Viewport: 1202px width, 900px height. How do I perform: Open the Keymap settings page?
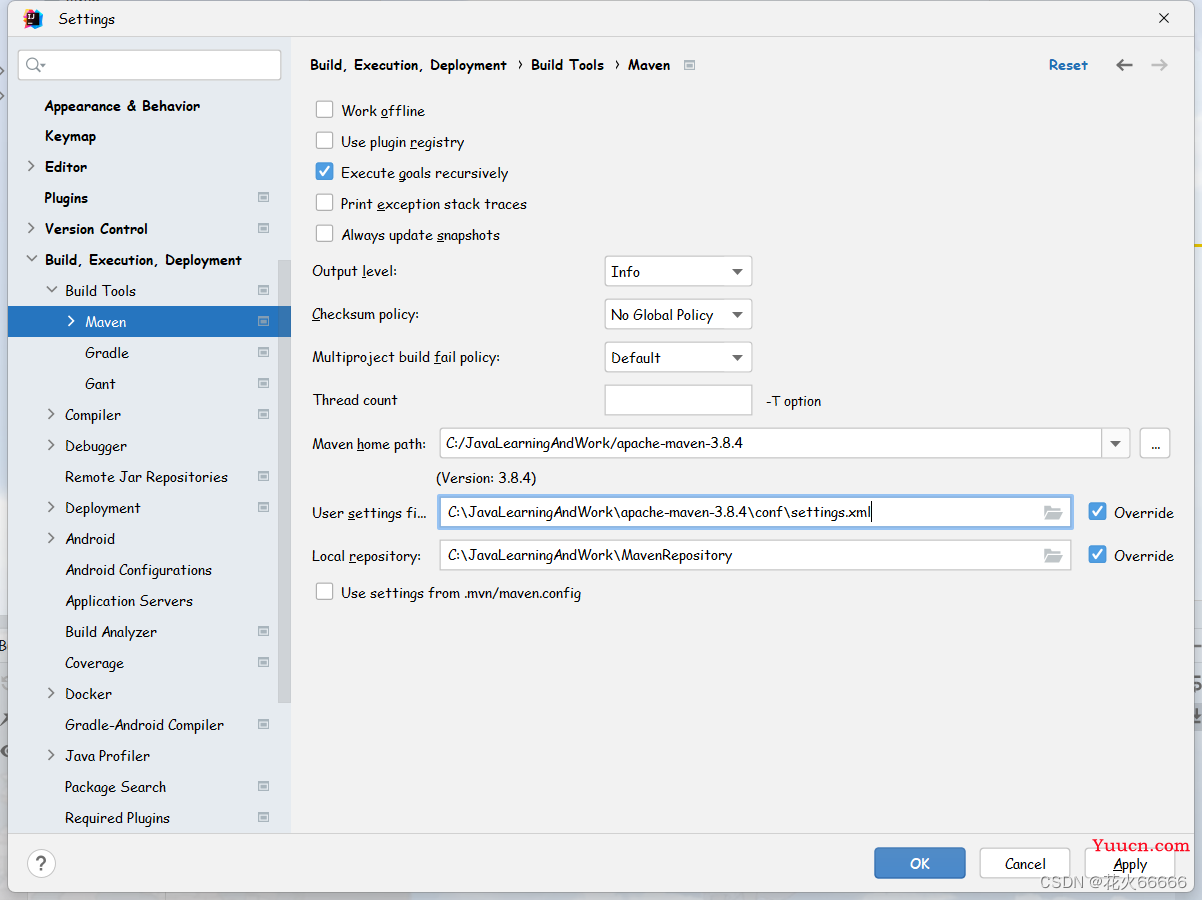(x=70, y=136)
